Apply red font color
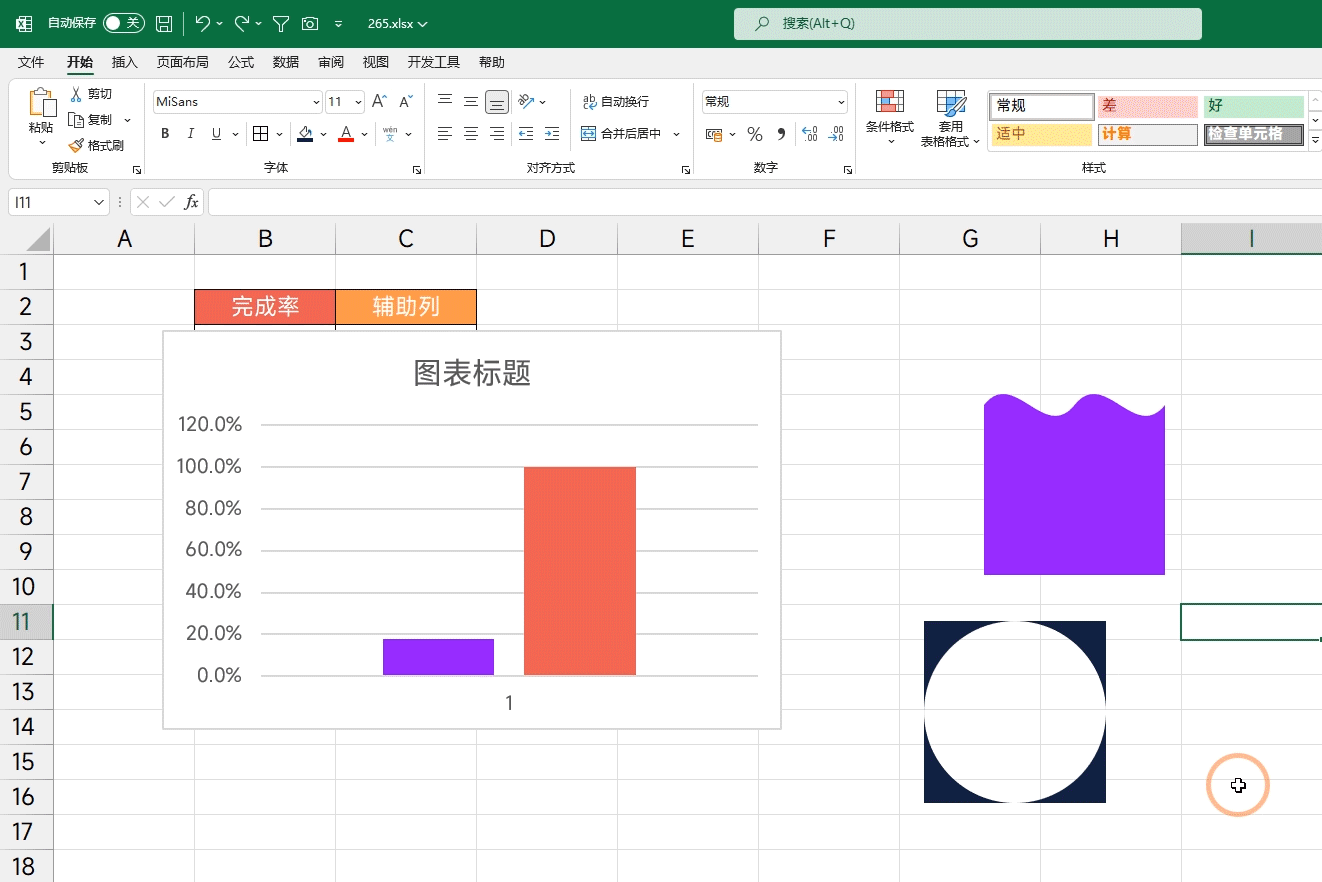The image size is (1322, 882). click(x=346, y=134)
